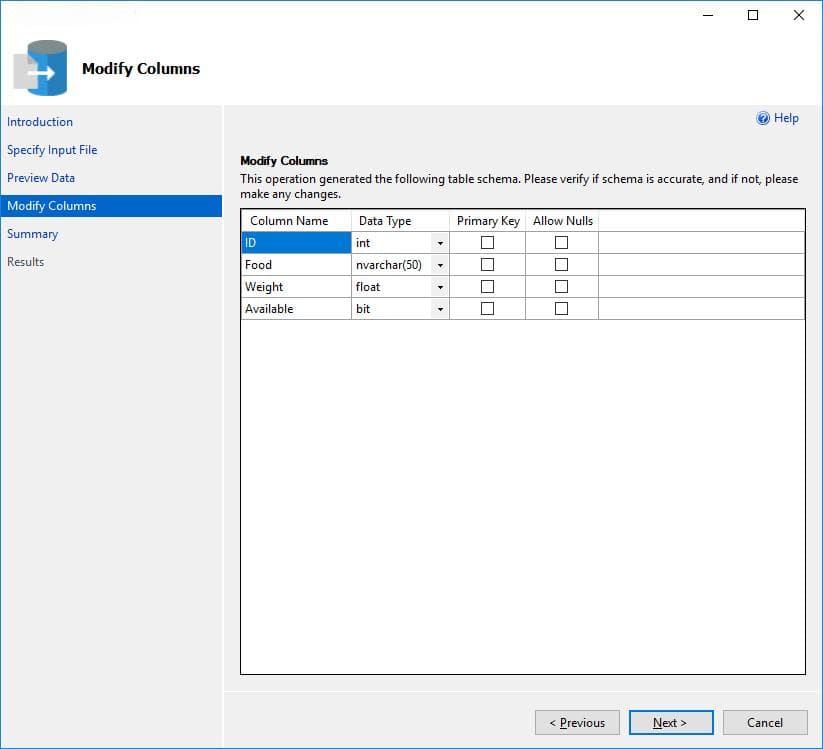Open the nvarchar(50) data type dropdown arrow
This screenshot has height=749, width=823.
click(440, 265)
